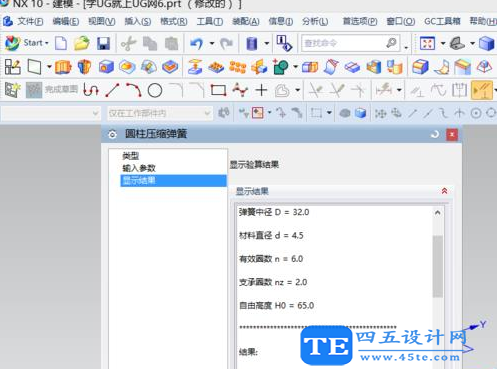Viewport: 498px width, 369px height.
Task: Select 显示结果 in the spring dialog list
Action: [x=173, y=180]
